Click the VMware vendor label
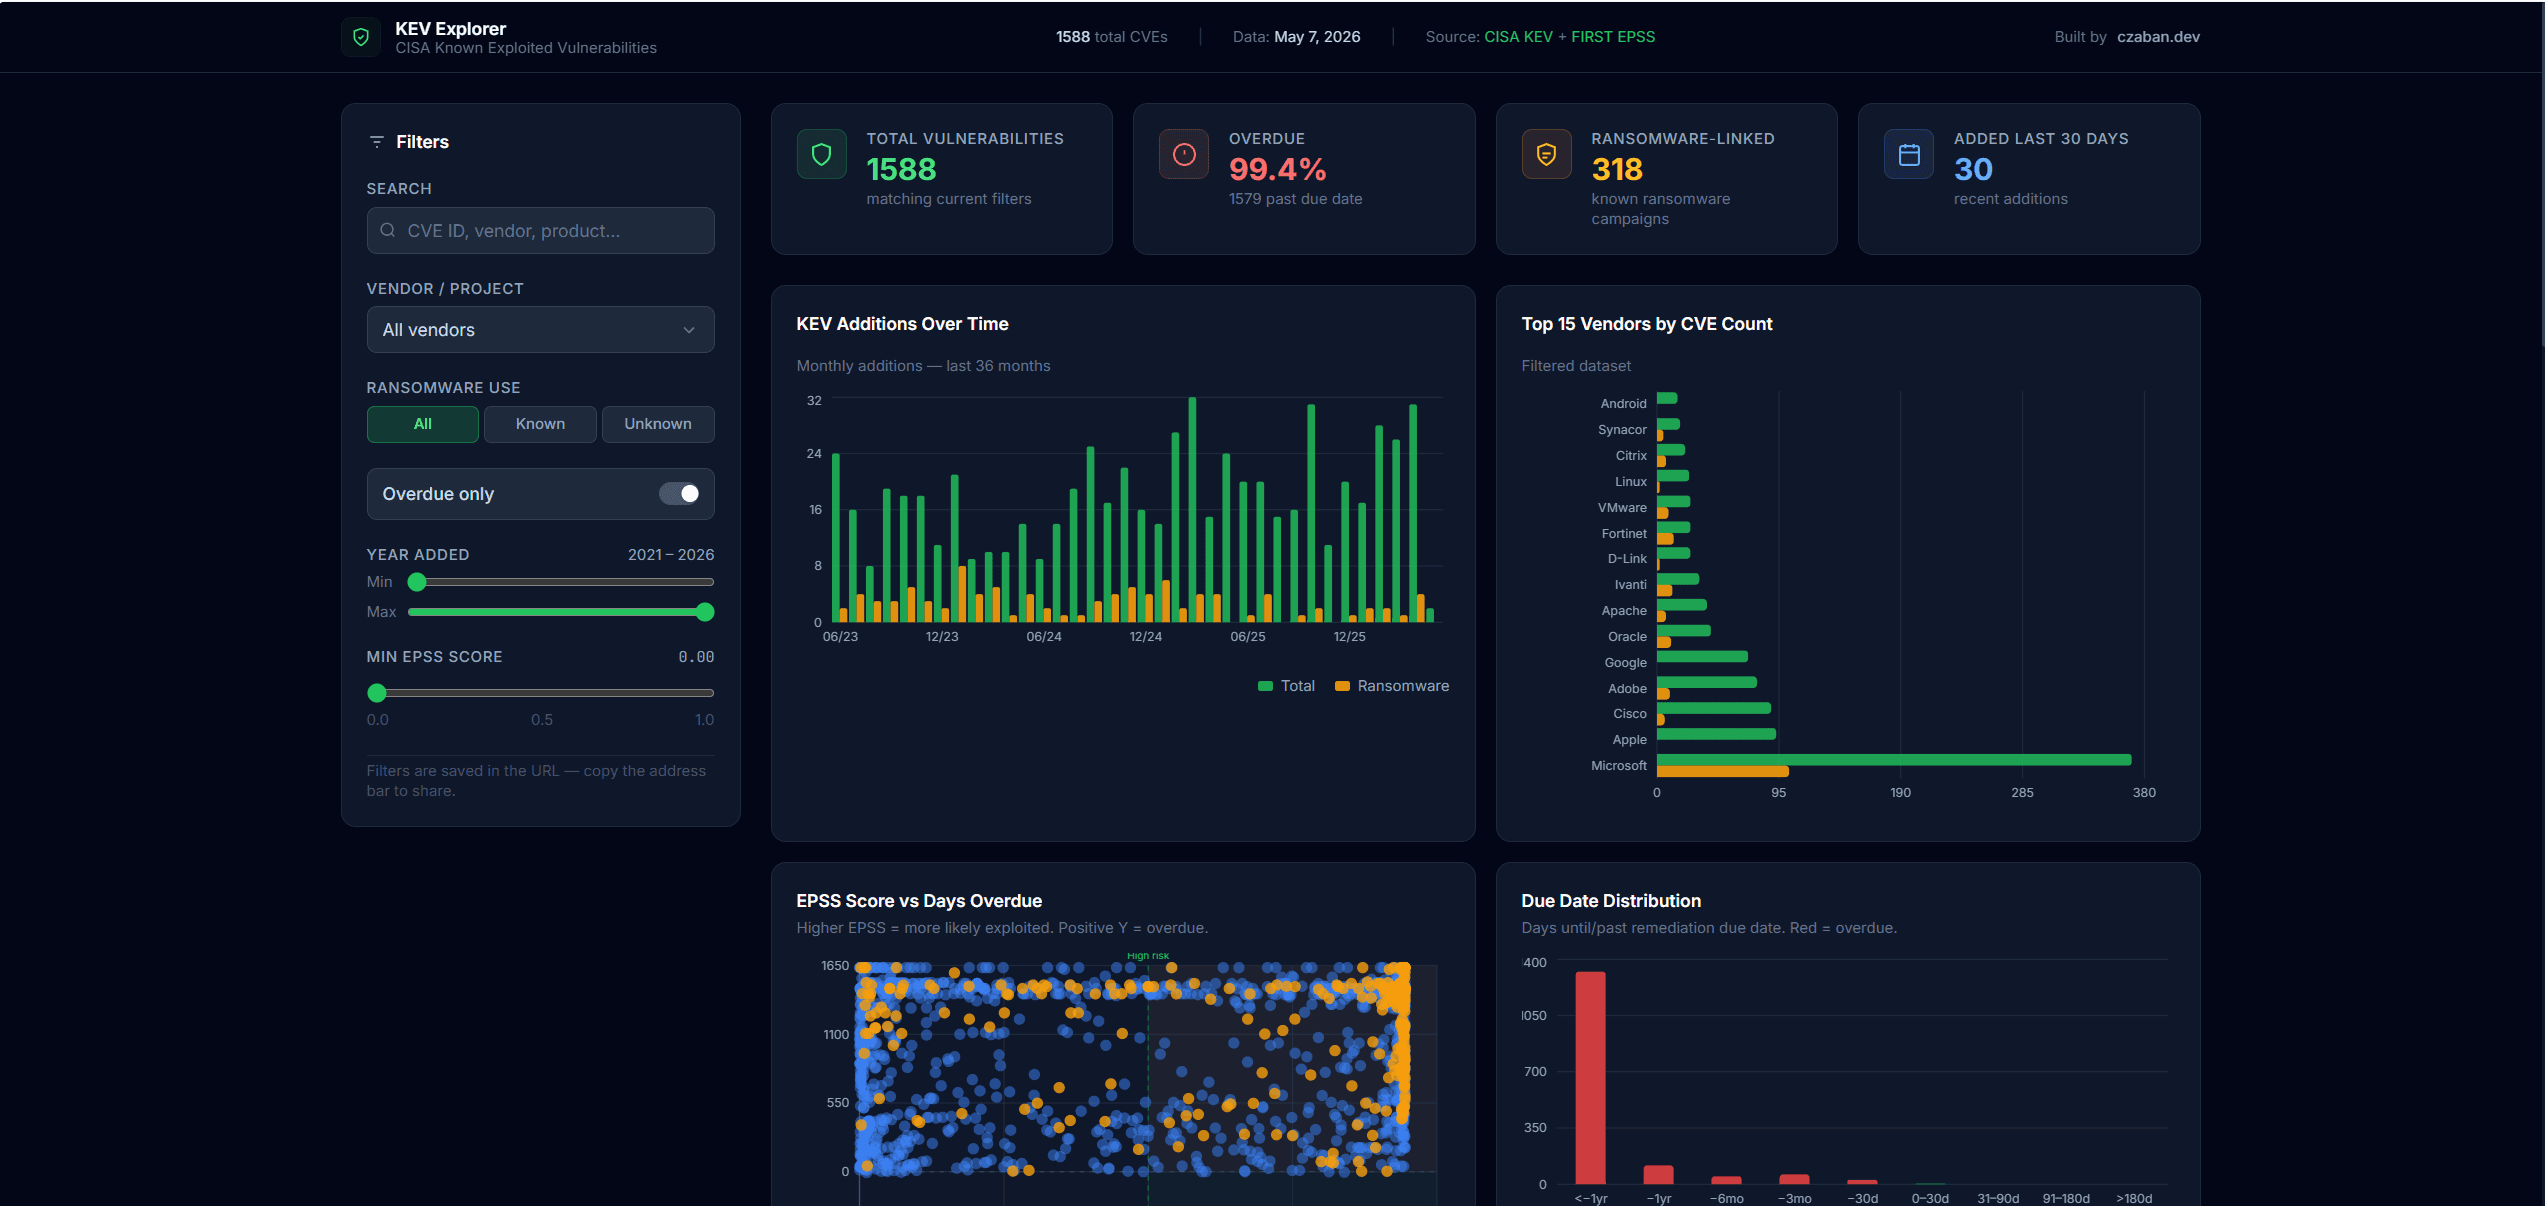This screenshot has height=1206, width=2545. point(1622,508)
